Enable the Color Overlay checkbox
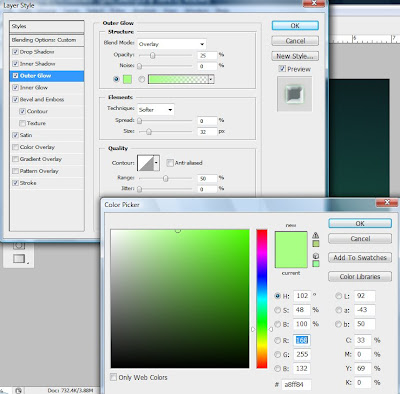The image size is (400, 394). click(x=15, y=147)
